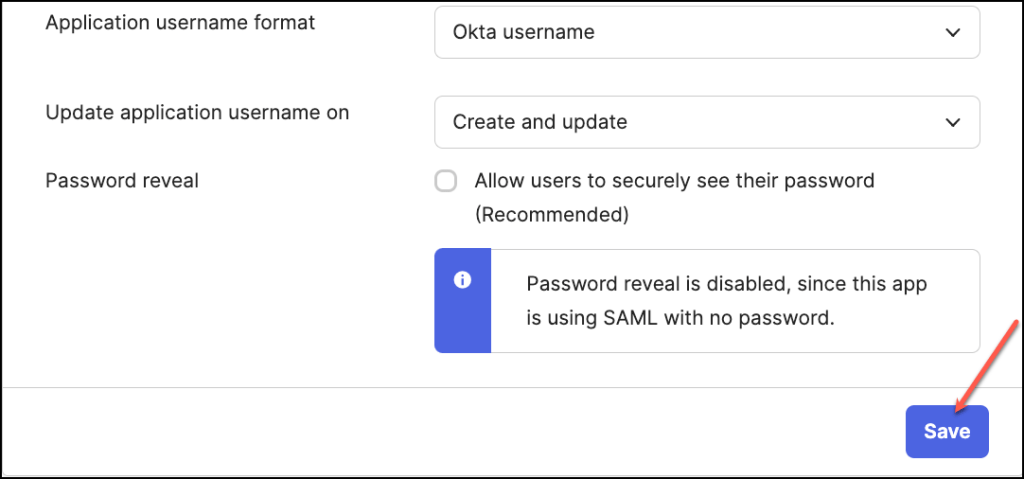
Task: Click the "Password reveal" field label
Action: click(x=122, y=181)
